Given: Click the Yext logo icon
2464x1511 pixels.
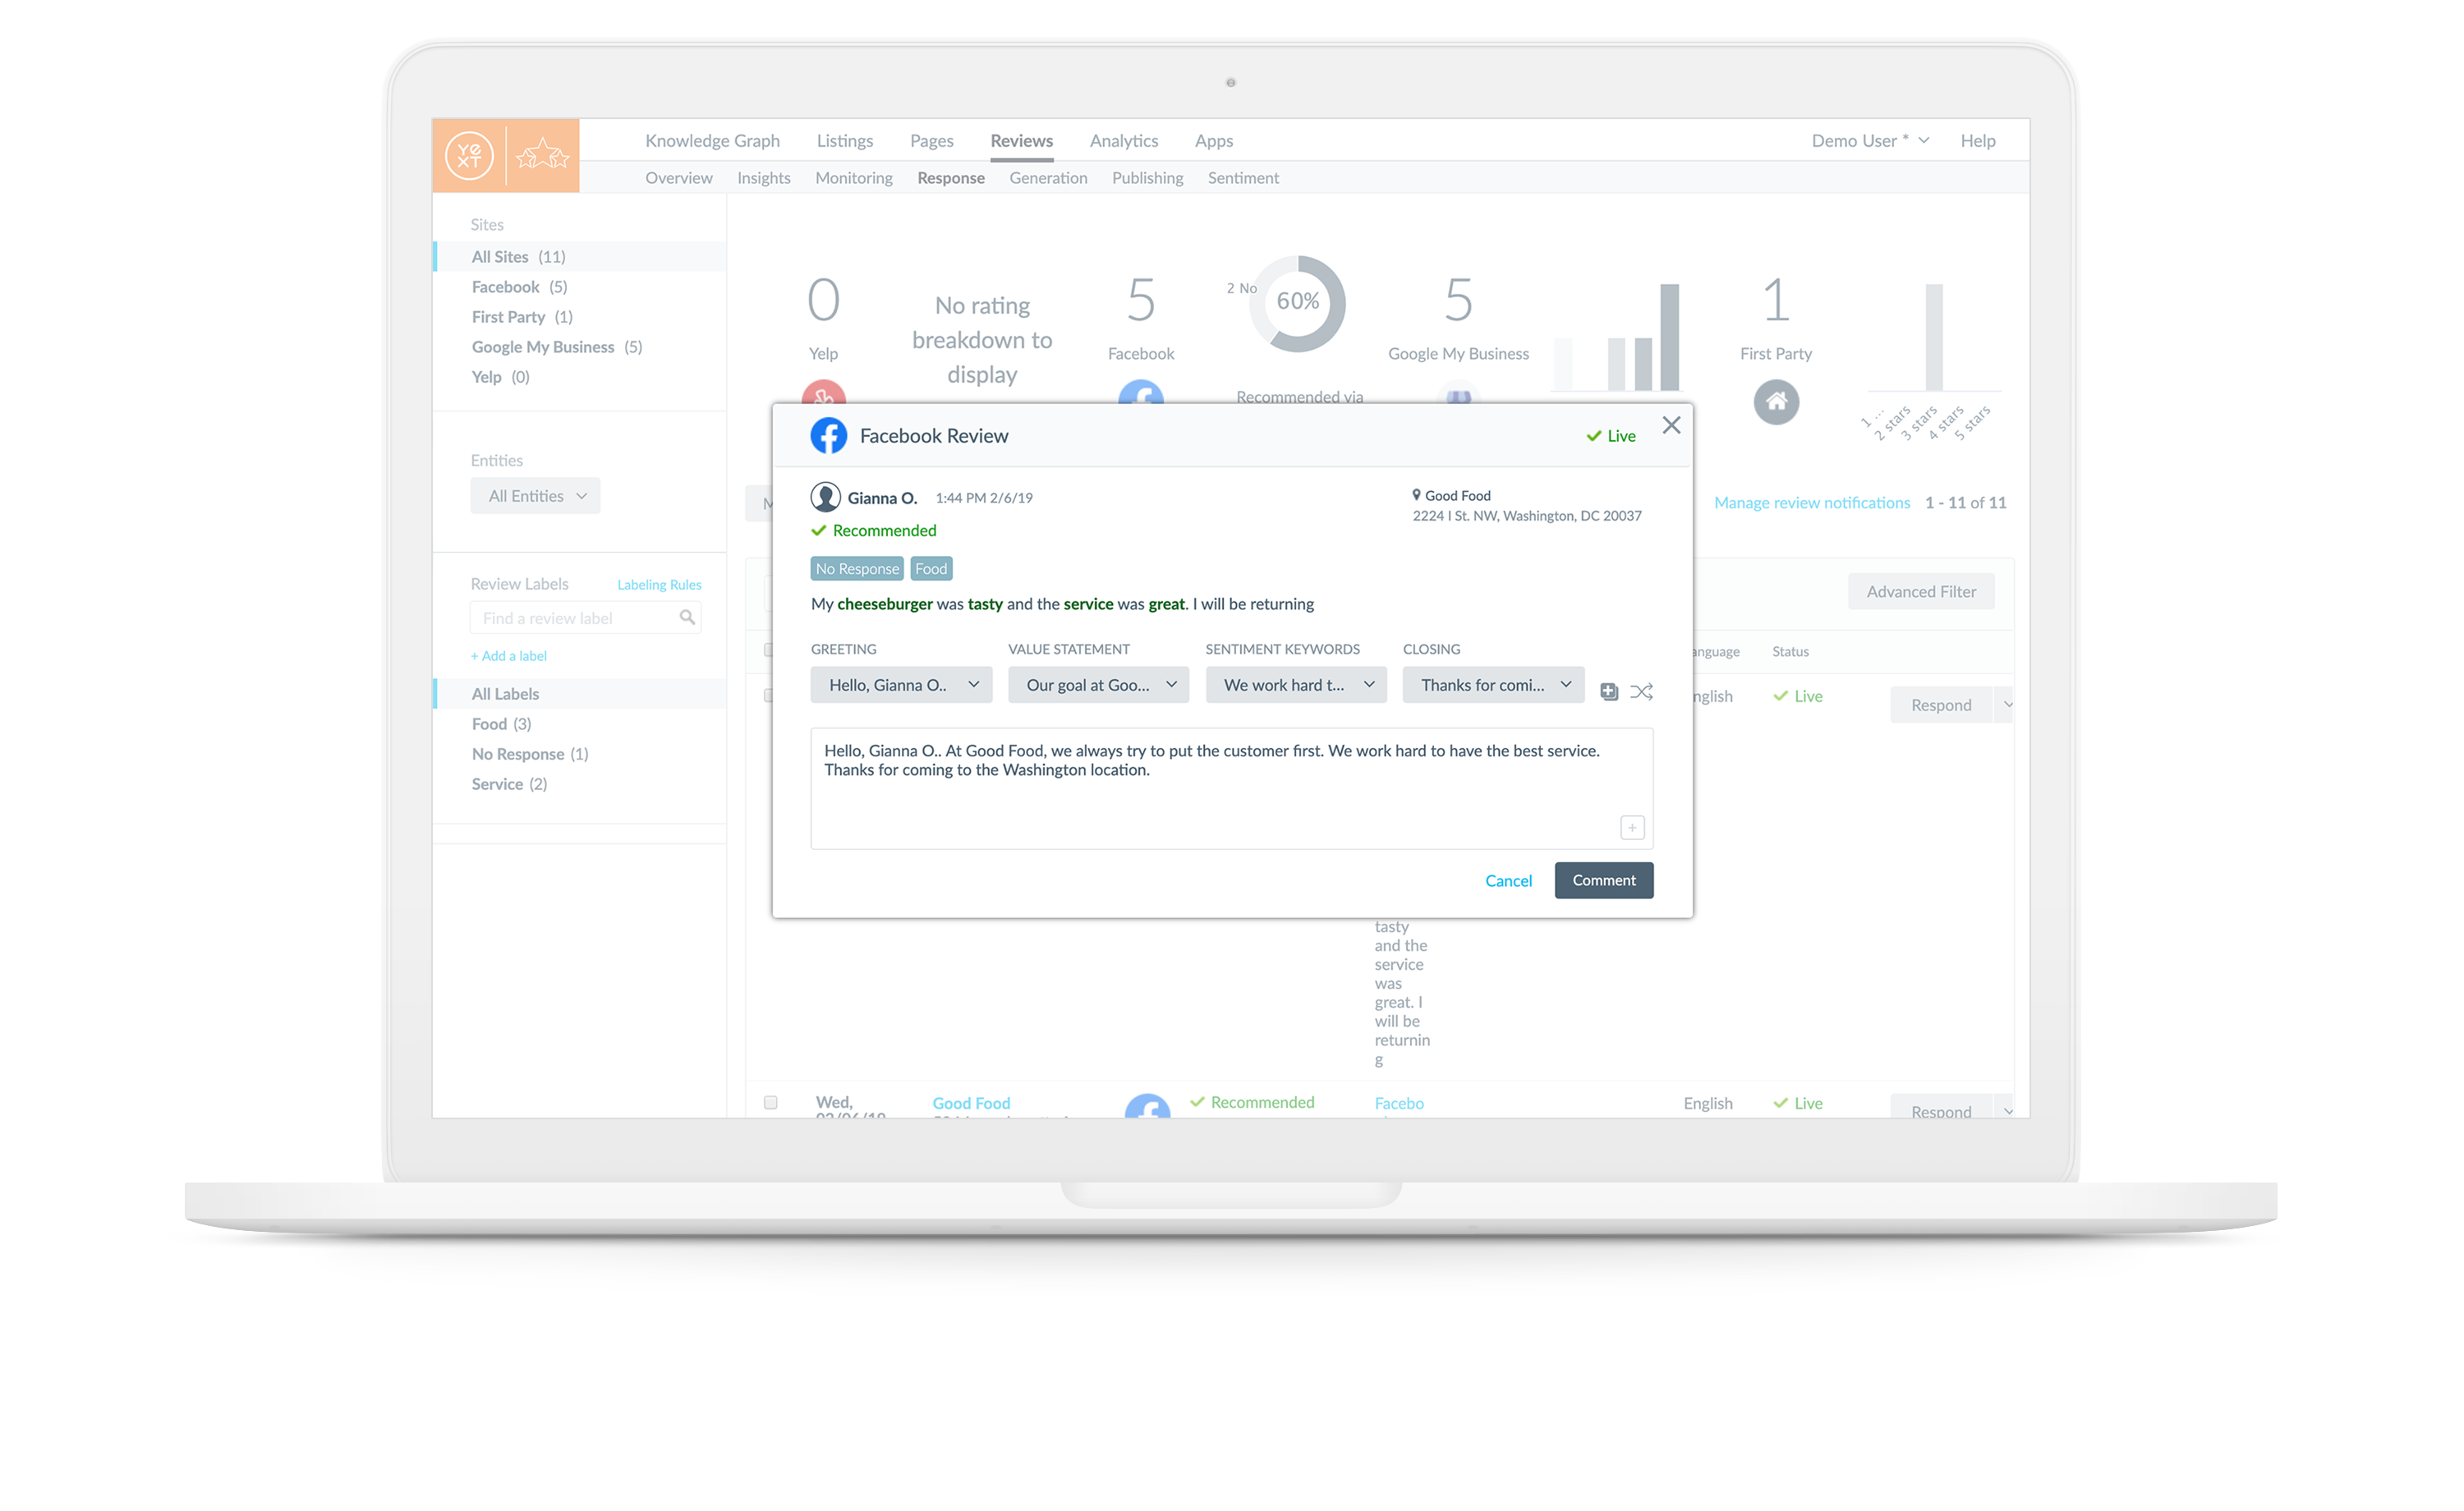Looking at the screenshot, I should [x=469, y=156].
